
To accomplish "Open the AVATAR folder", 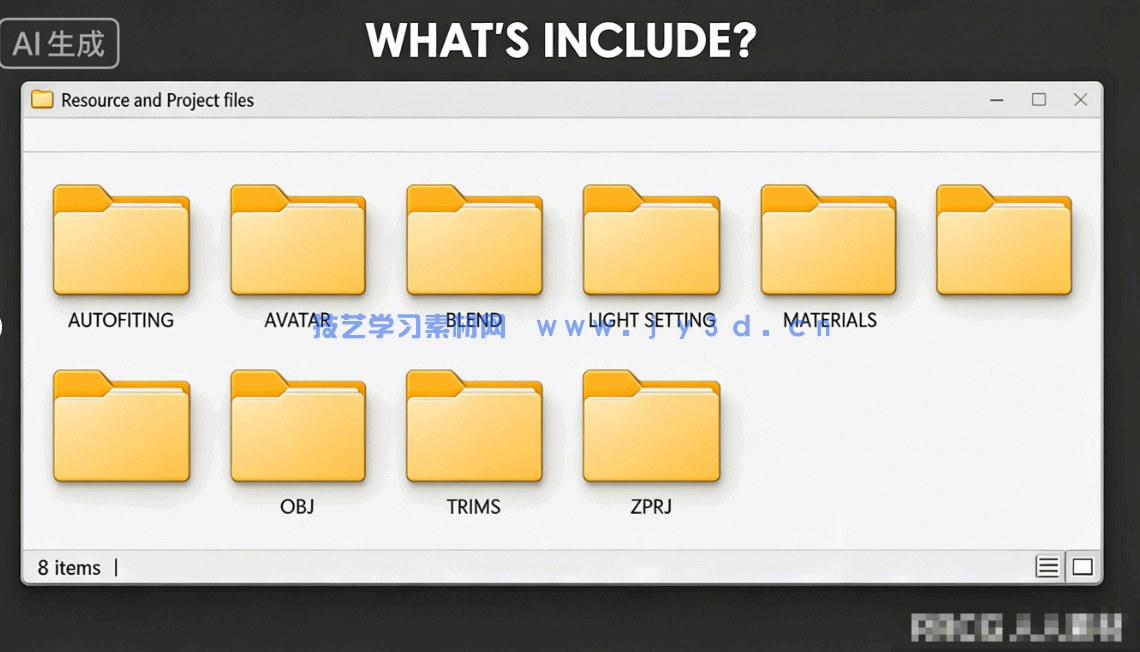I will tap(298, 241).
